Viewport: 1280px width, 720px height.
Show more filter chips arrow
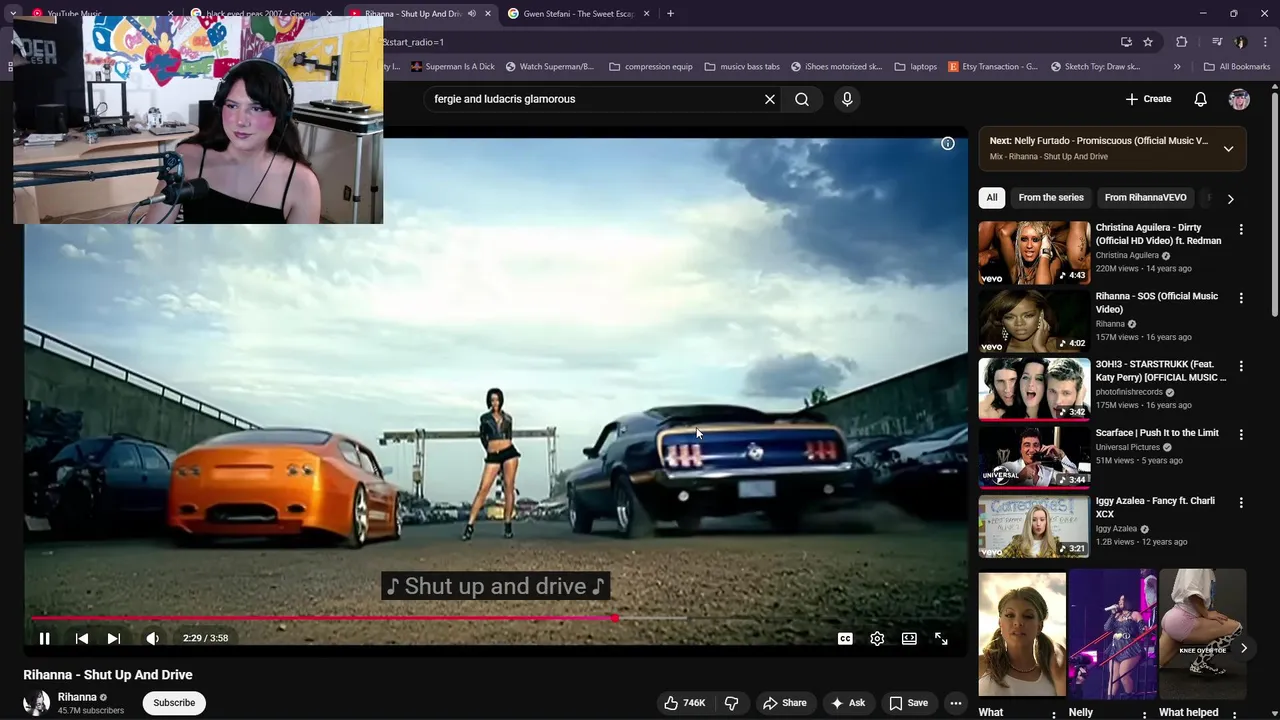pyautogui.click(x=1230, y=198)
